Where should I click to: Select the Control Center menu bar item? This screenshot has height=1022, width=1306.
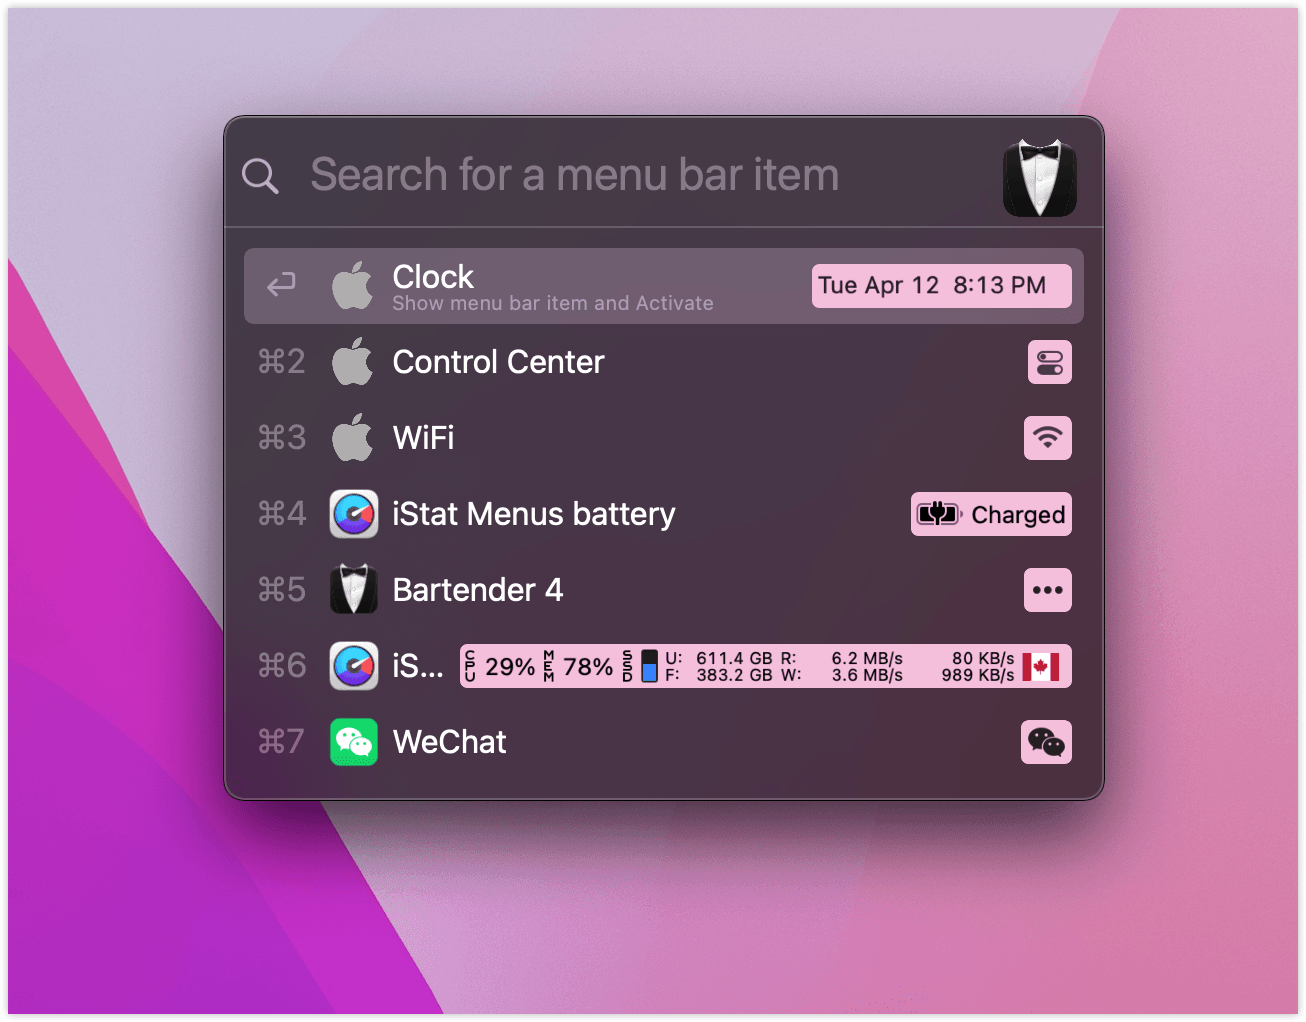(498, 362)
